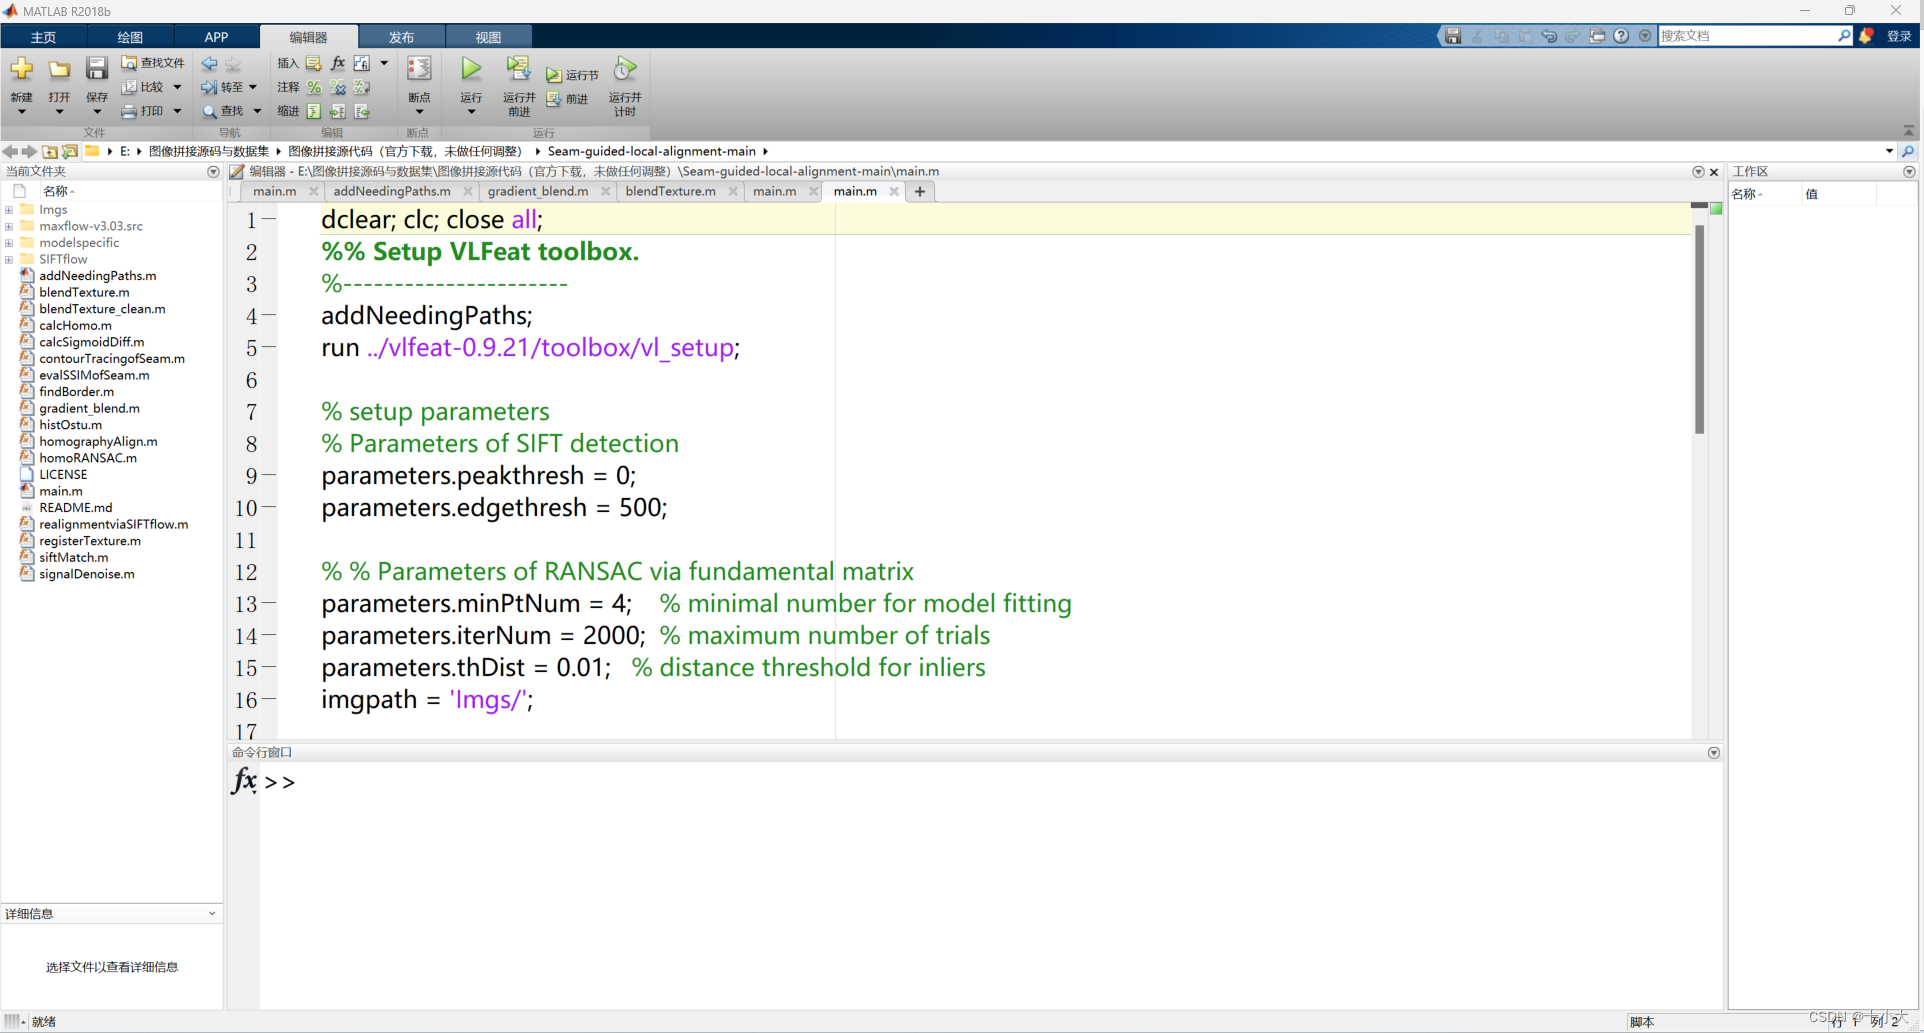Expand the maxflow-v3.03.src folder
Screen dimensions: 1924x1033
9,226
